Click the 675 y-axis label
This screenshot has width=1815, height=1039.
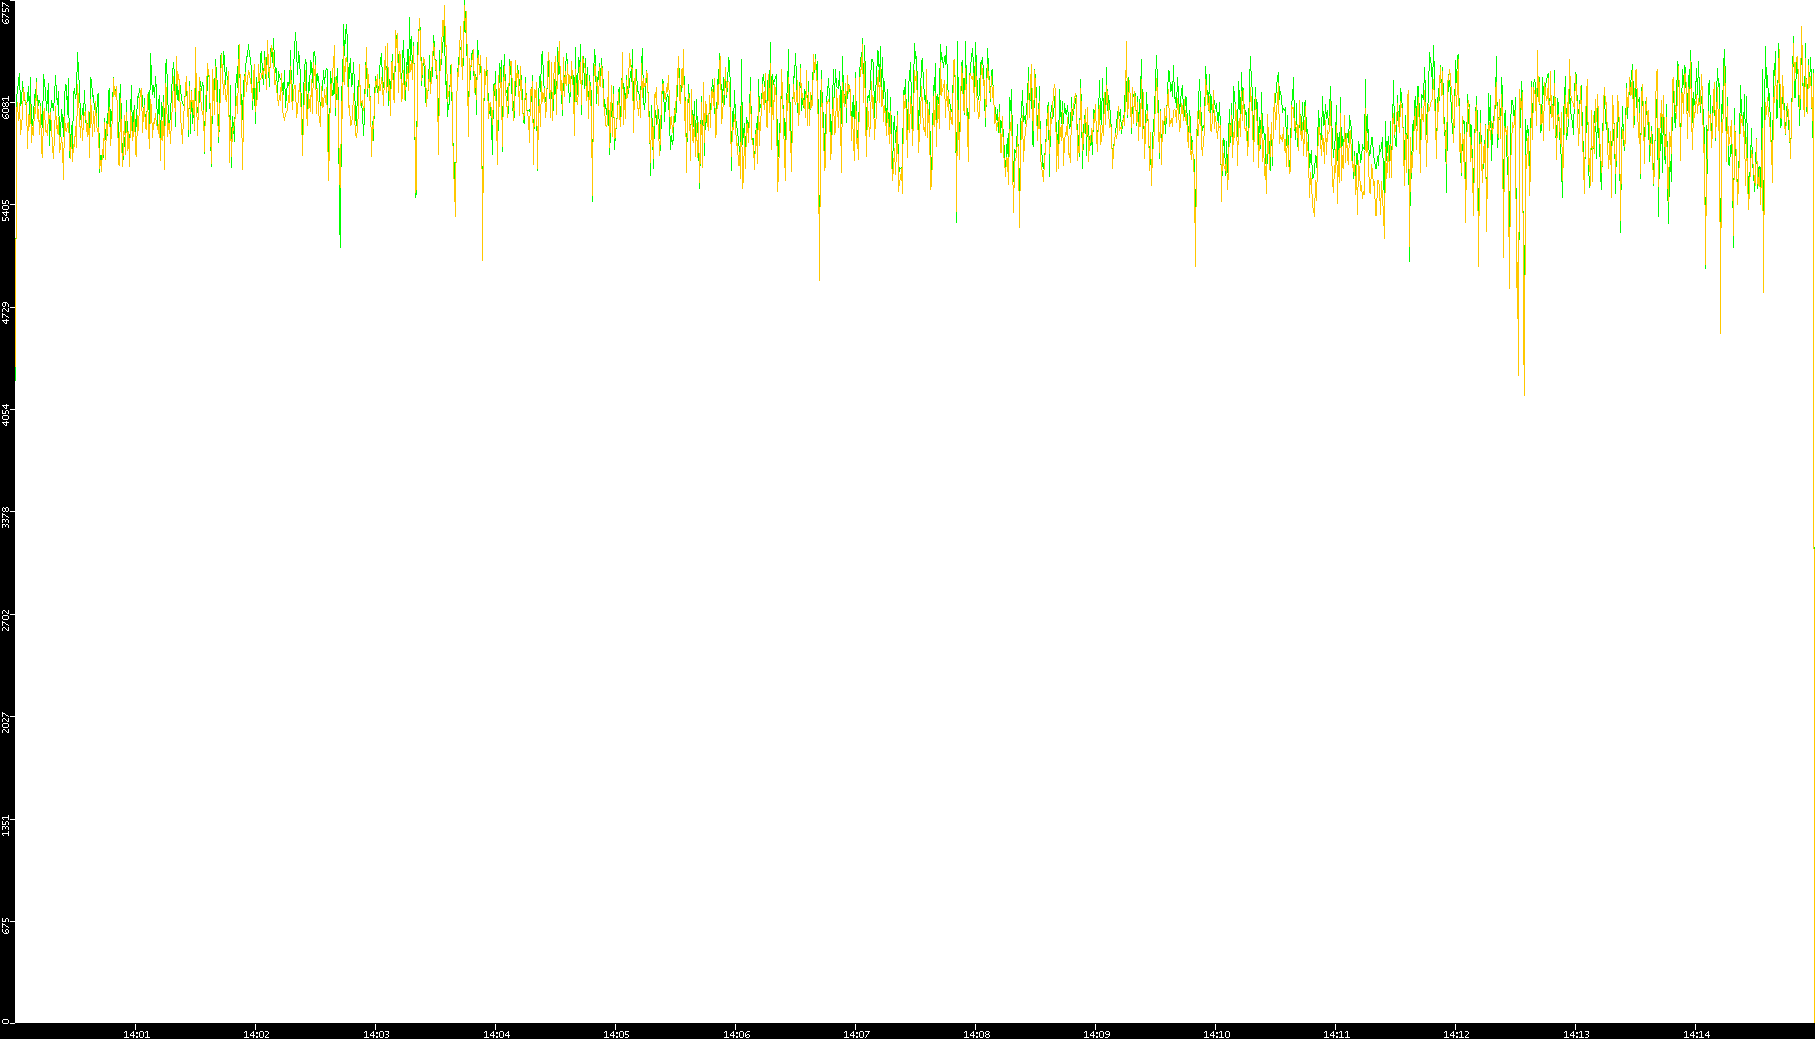(7, 926)
